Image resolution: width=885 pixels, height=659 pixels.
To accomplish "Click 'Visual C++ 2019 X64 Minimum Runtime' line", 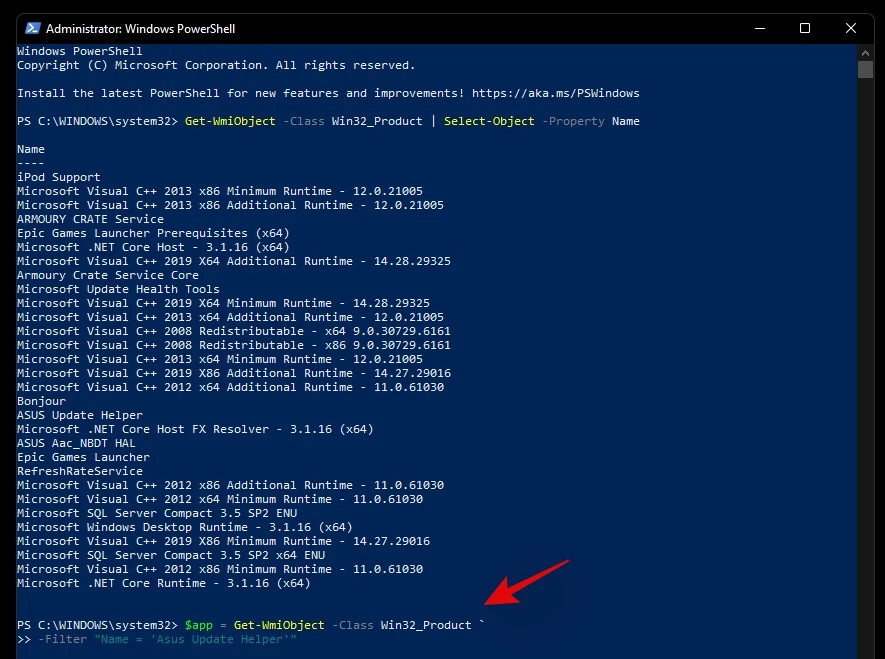I will [x=223, y=303].
